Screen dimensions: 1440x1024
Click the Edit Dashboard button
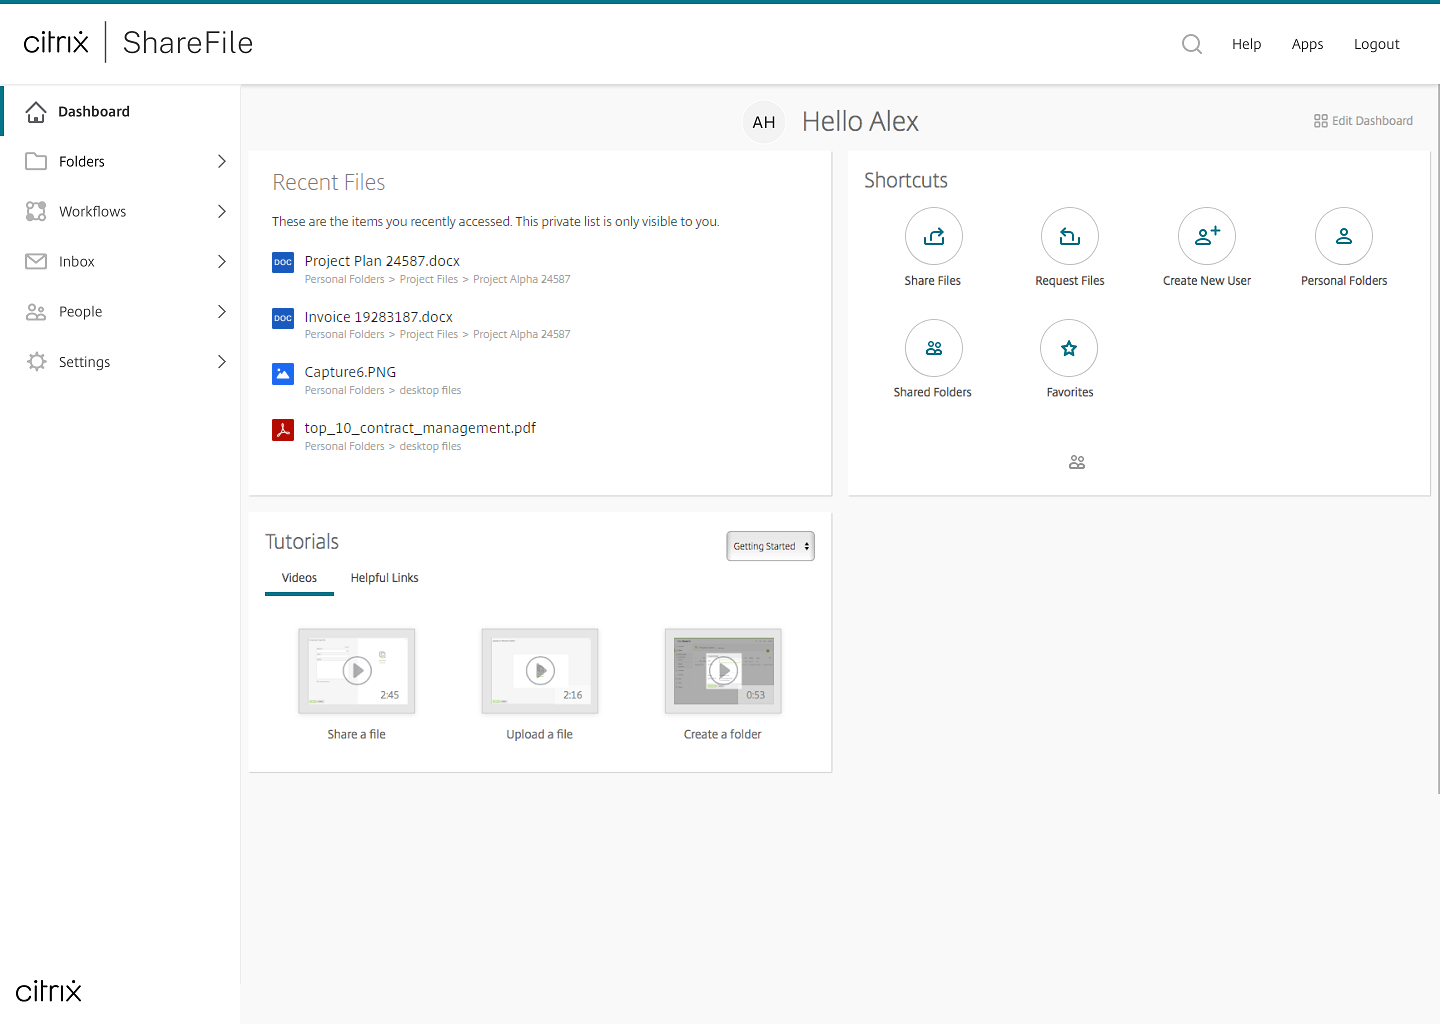coord(1363,121)
